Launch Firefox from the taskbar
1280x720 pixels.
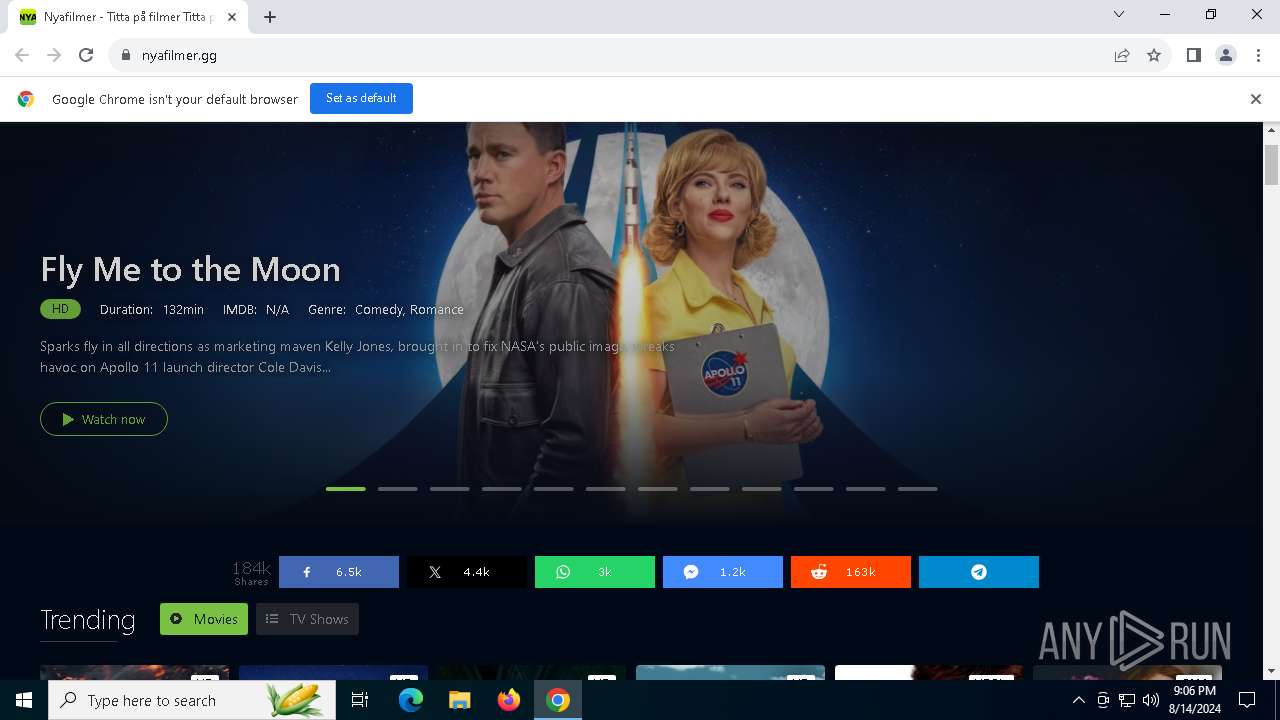point(509,700)
